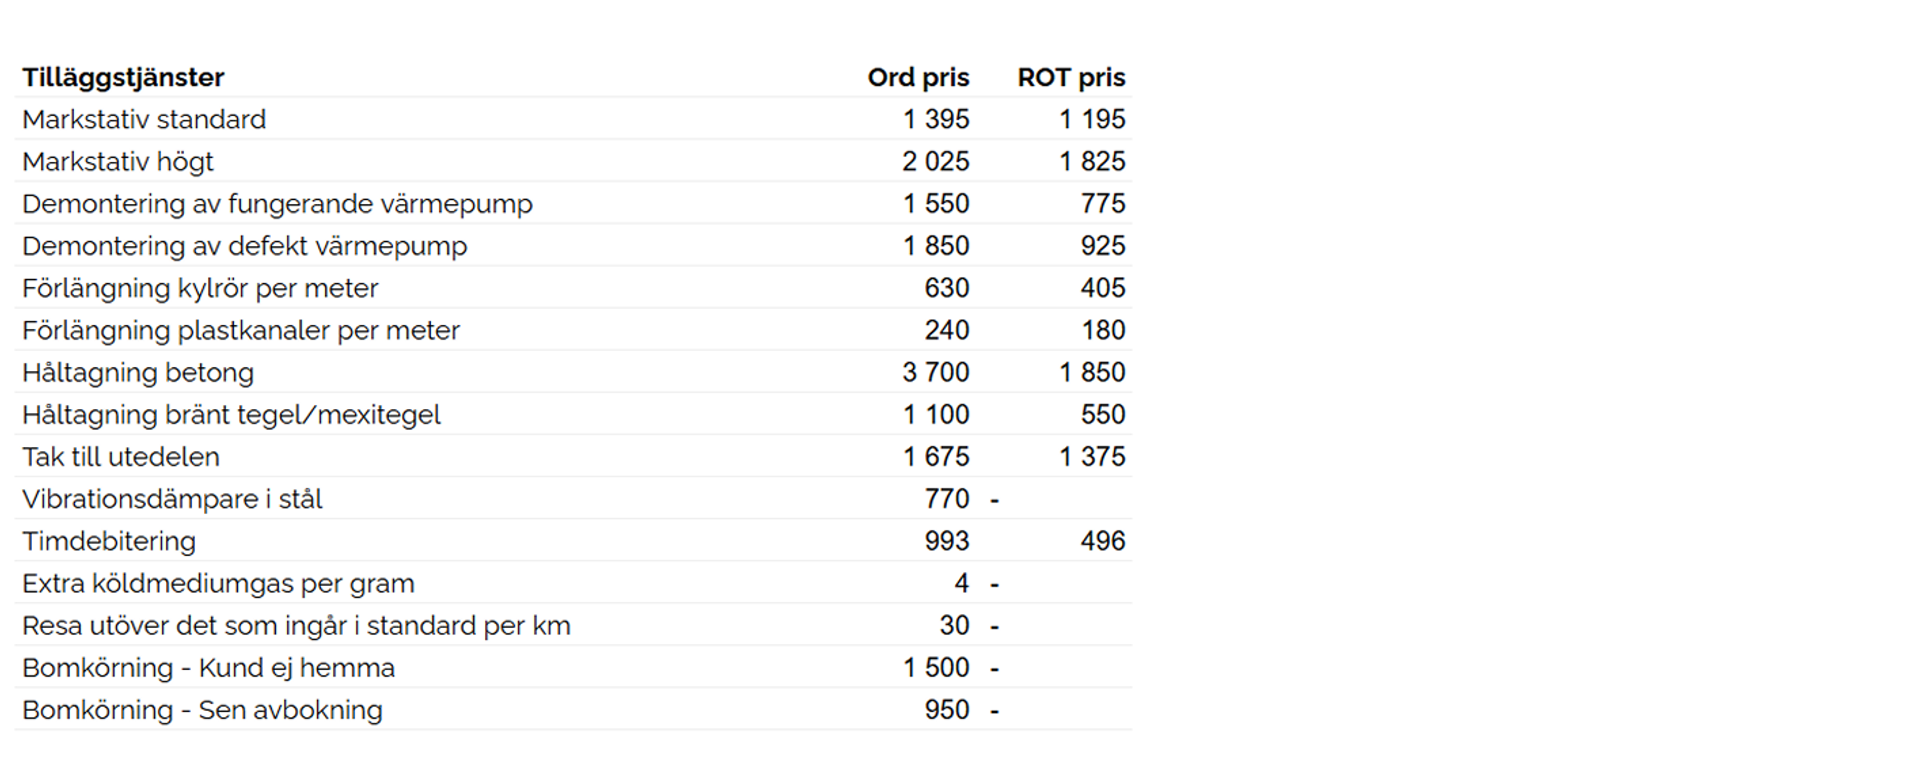Click the 3 700 price for Håltagning betong
This screenshot has height=782, width=1920.
[x=936, y=372]
